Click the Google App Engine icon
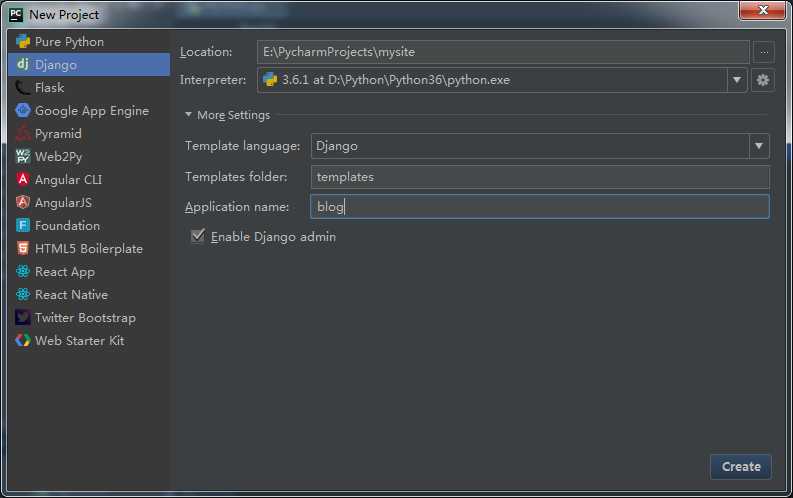 [x=23, y=110]
